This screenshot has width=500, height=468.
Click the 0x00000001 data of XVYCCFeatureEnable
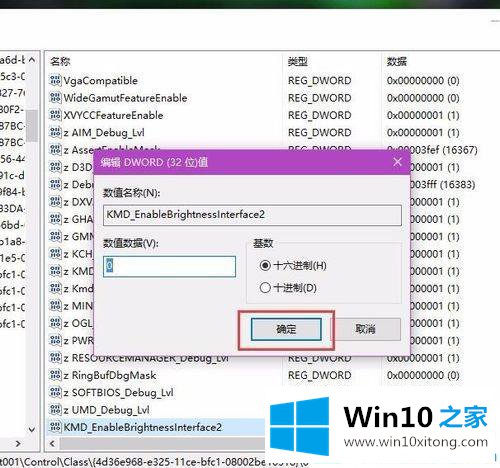click(423, 115)
